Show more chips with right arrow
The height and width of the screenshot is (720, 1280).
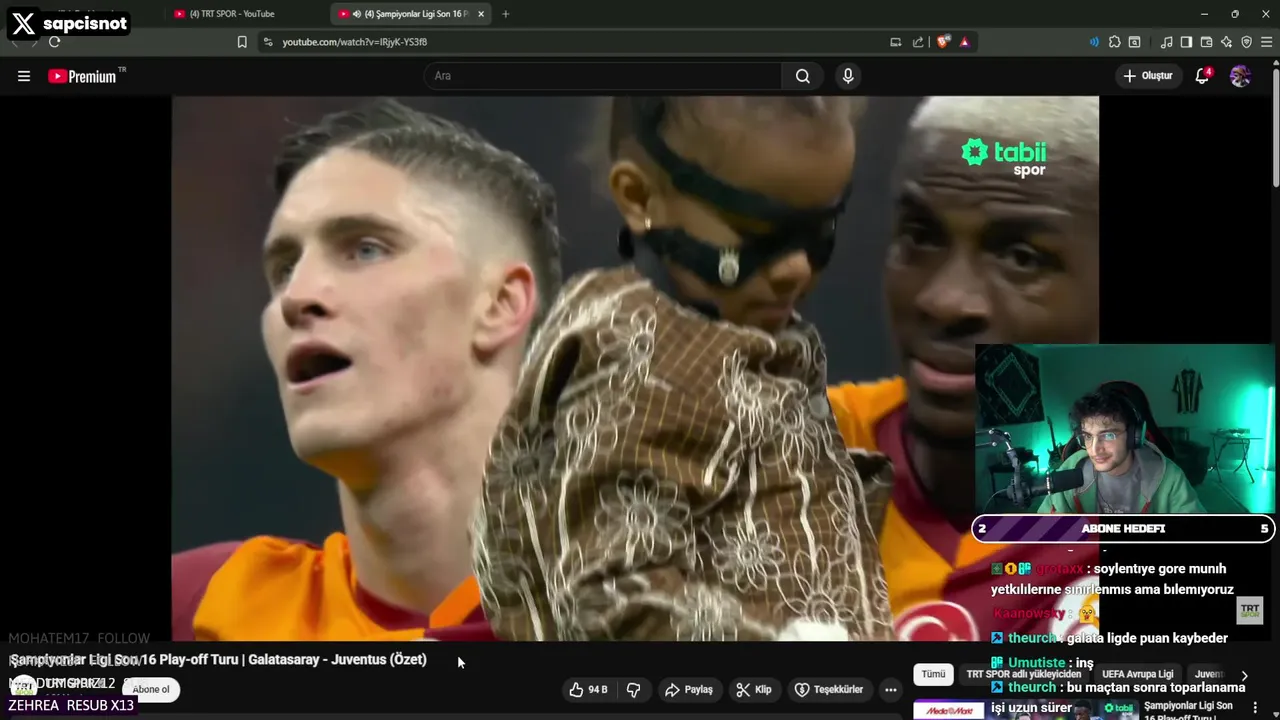1244,675
